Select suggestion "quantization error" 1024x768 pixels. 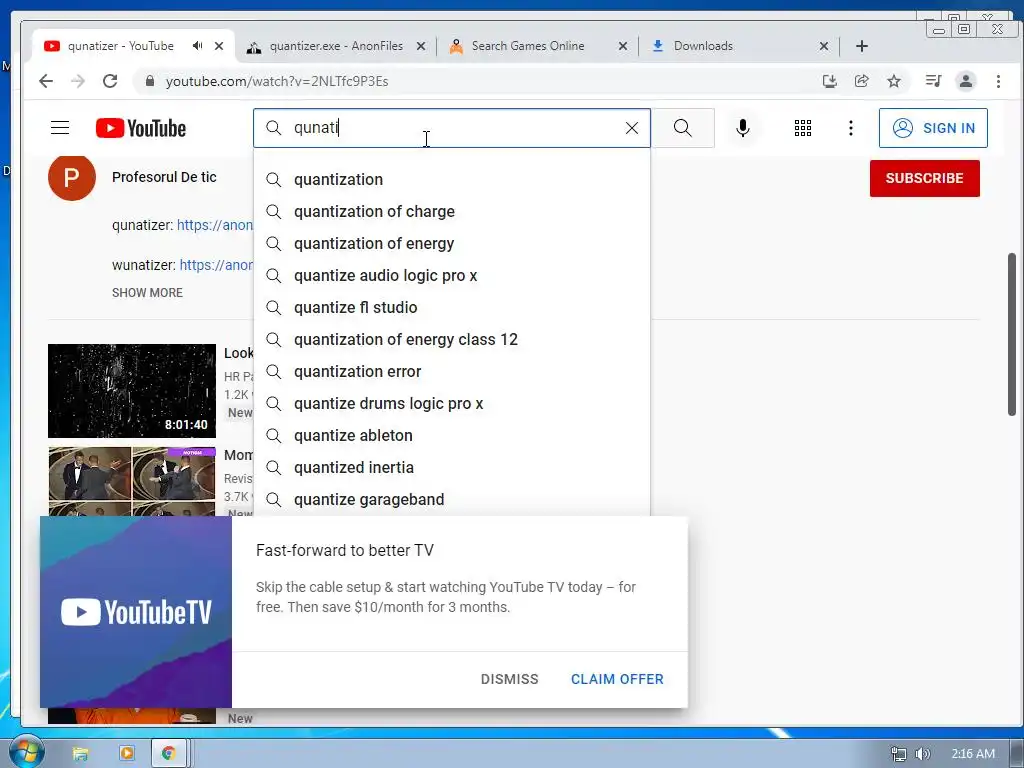(452, 372)
